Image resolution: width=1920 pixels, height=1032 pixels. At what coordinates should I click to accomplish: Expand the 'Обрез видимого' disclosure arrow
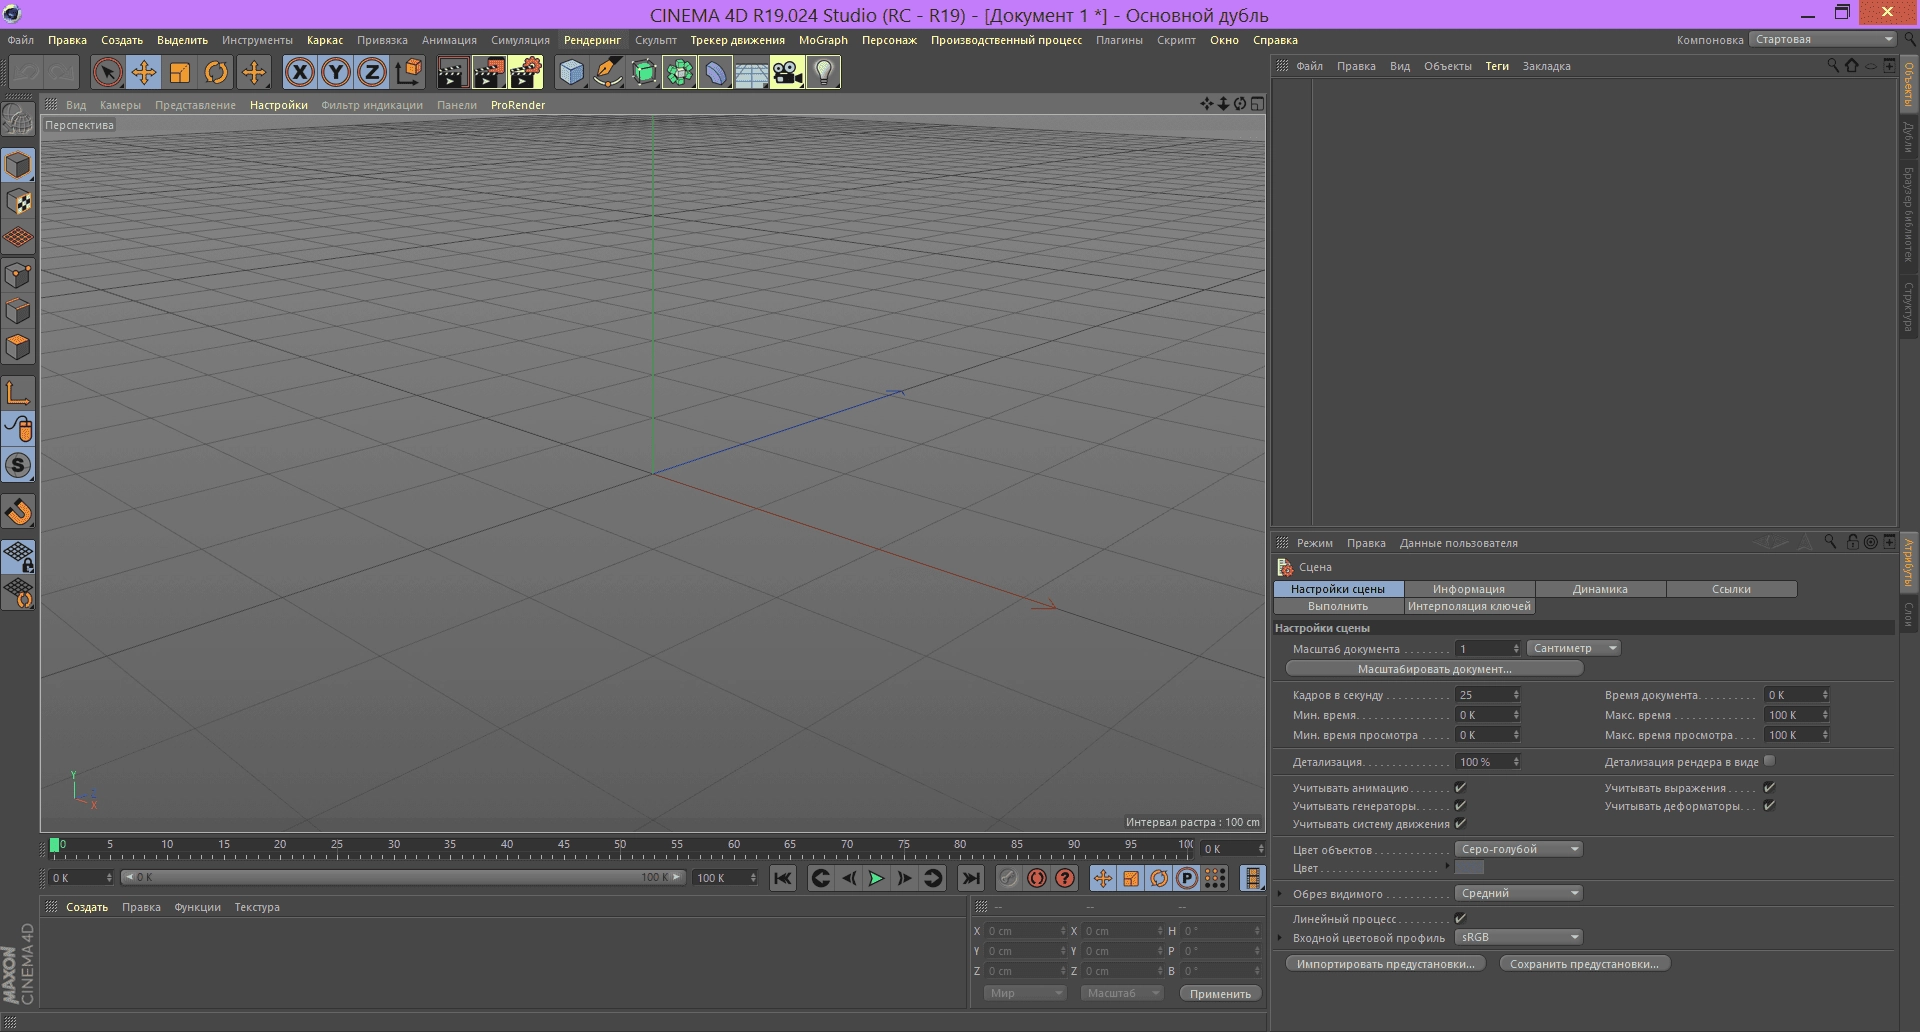click(1280, 893)
